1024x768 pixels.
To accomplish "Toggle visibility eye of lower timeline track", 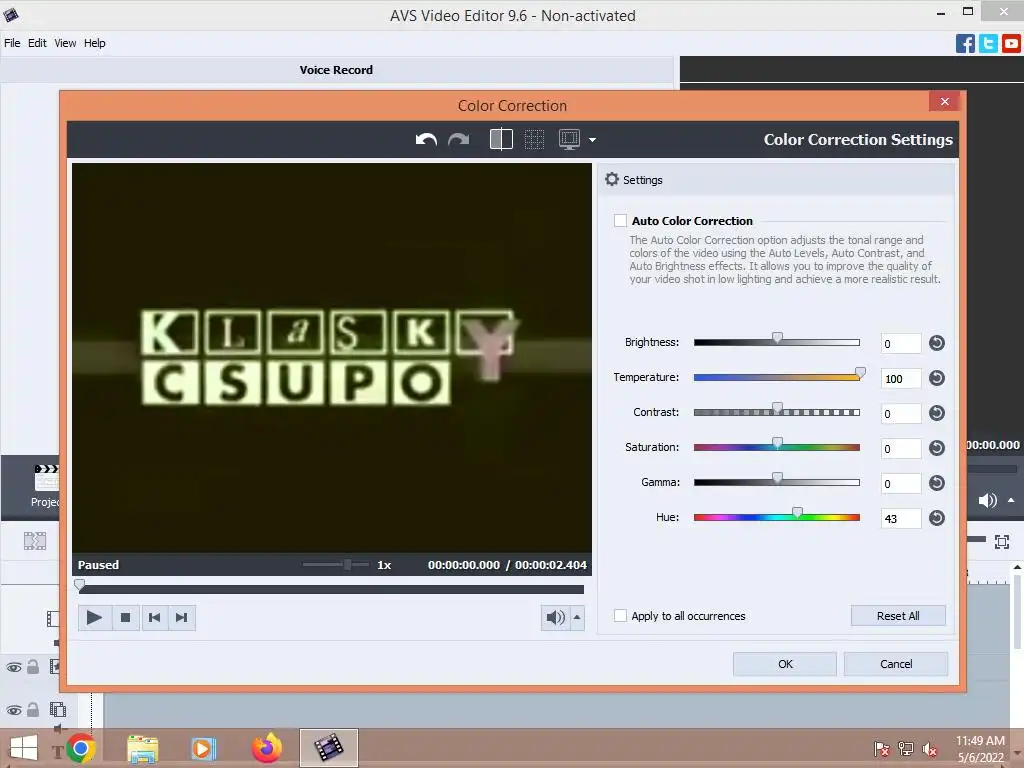I will tap(14, 710).
